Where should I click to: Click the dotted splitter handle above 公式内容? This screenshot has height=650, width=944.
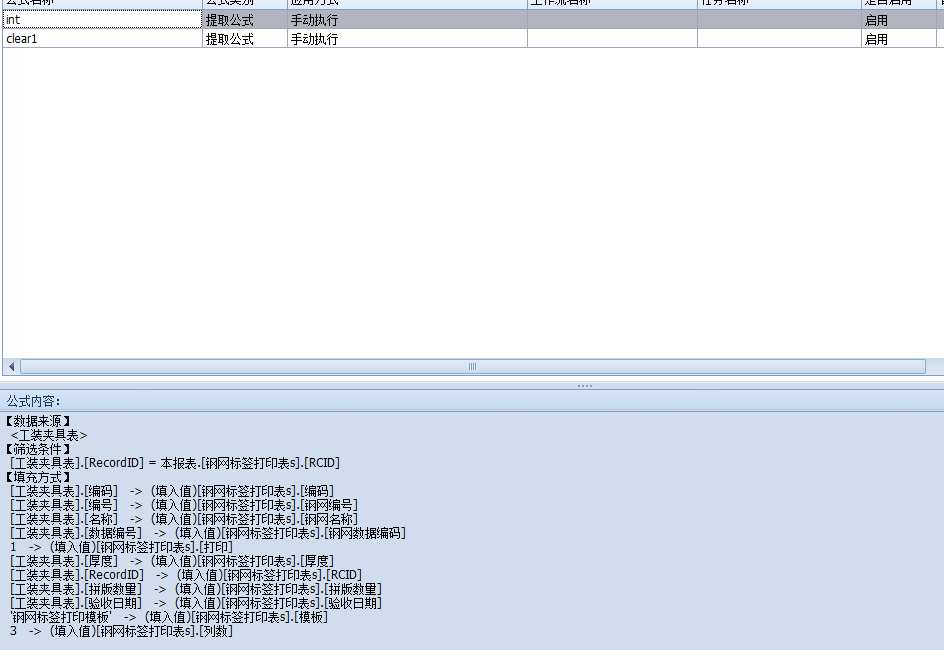click(584, 385)
